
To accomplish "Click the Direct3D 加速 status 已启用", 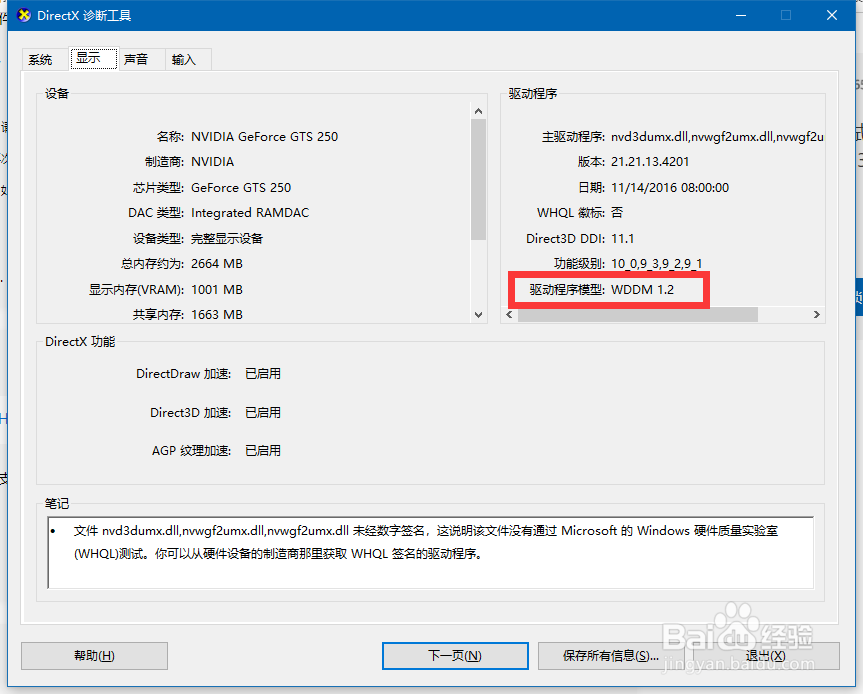I will pos(263,413).
